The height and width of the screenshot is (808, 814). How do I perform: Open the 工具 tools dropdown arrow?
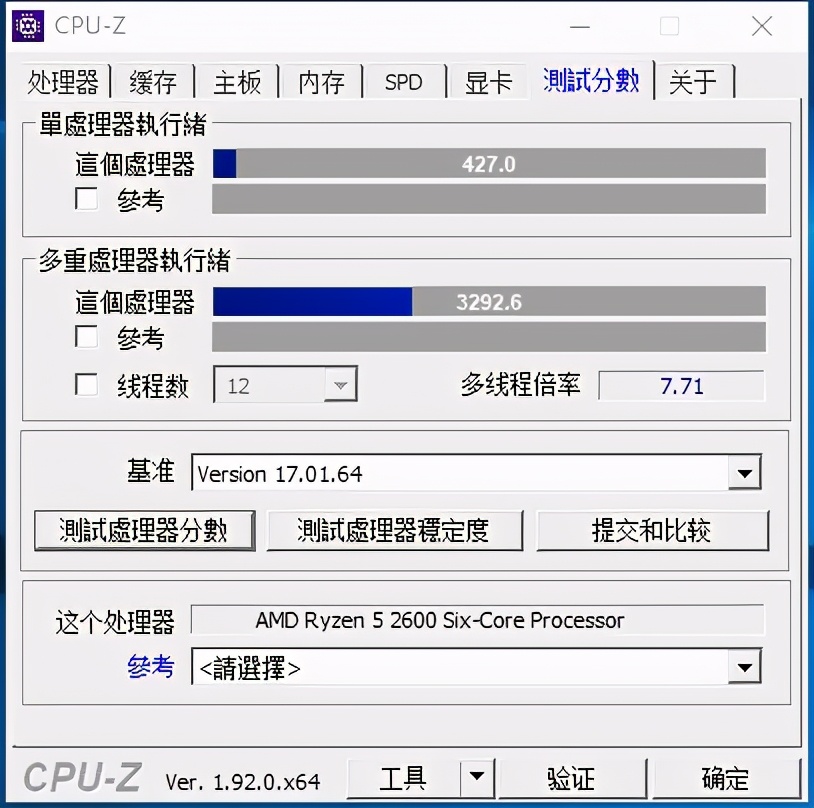(477, 778)
